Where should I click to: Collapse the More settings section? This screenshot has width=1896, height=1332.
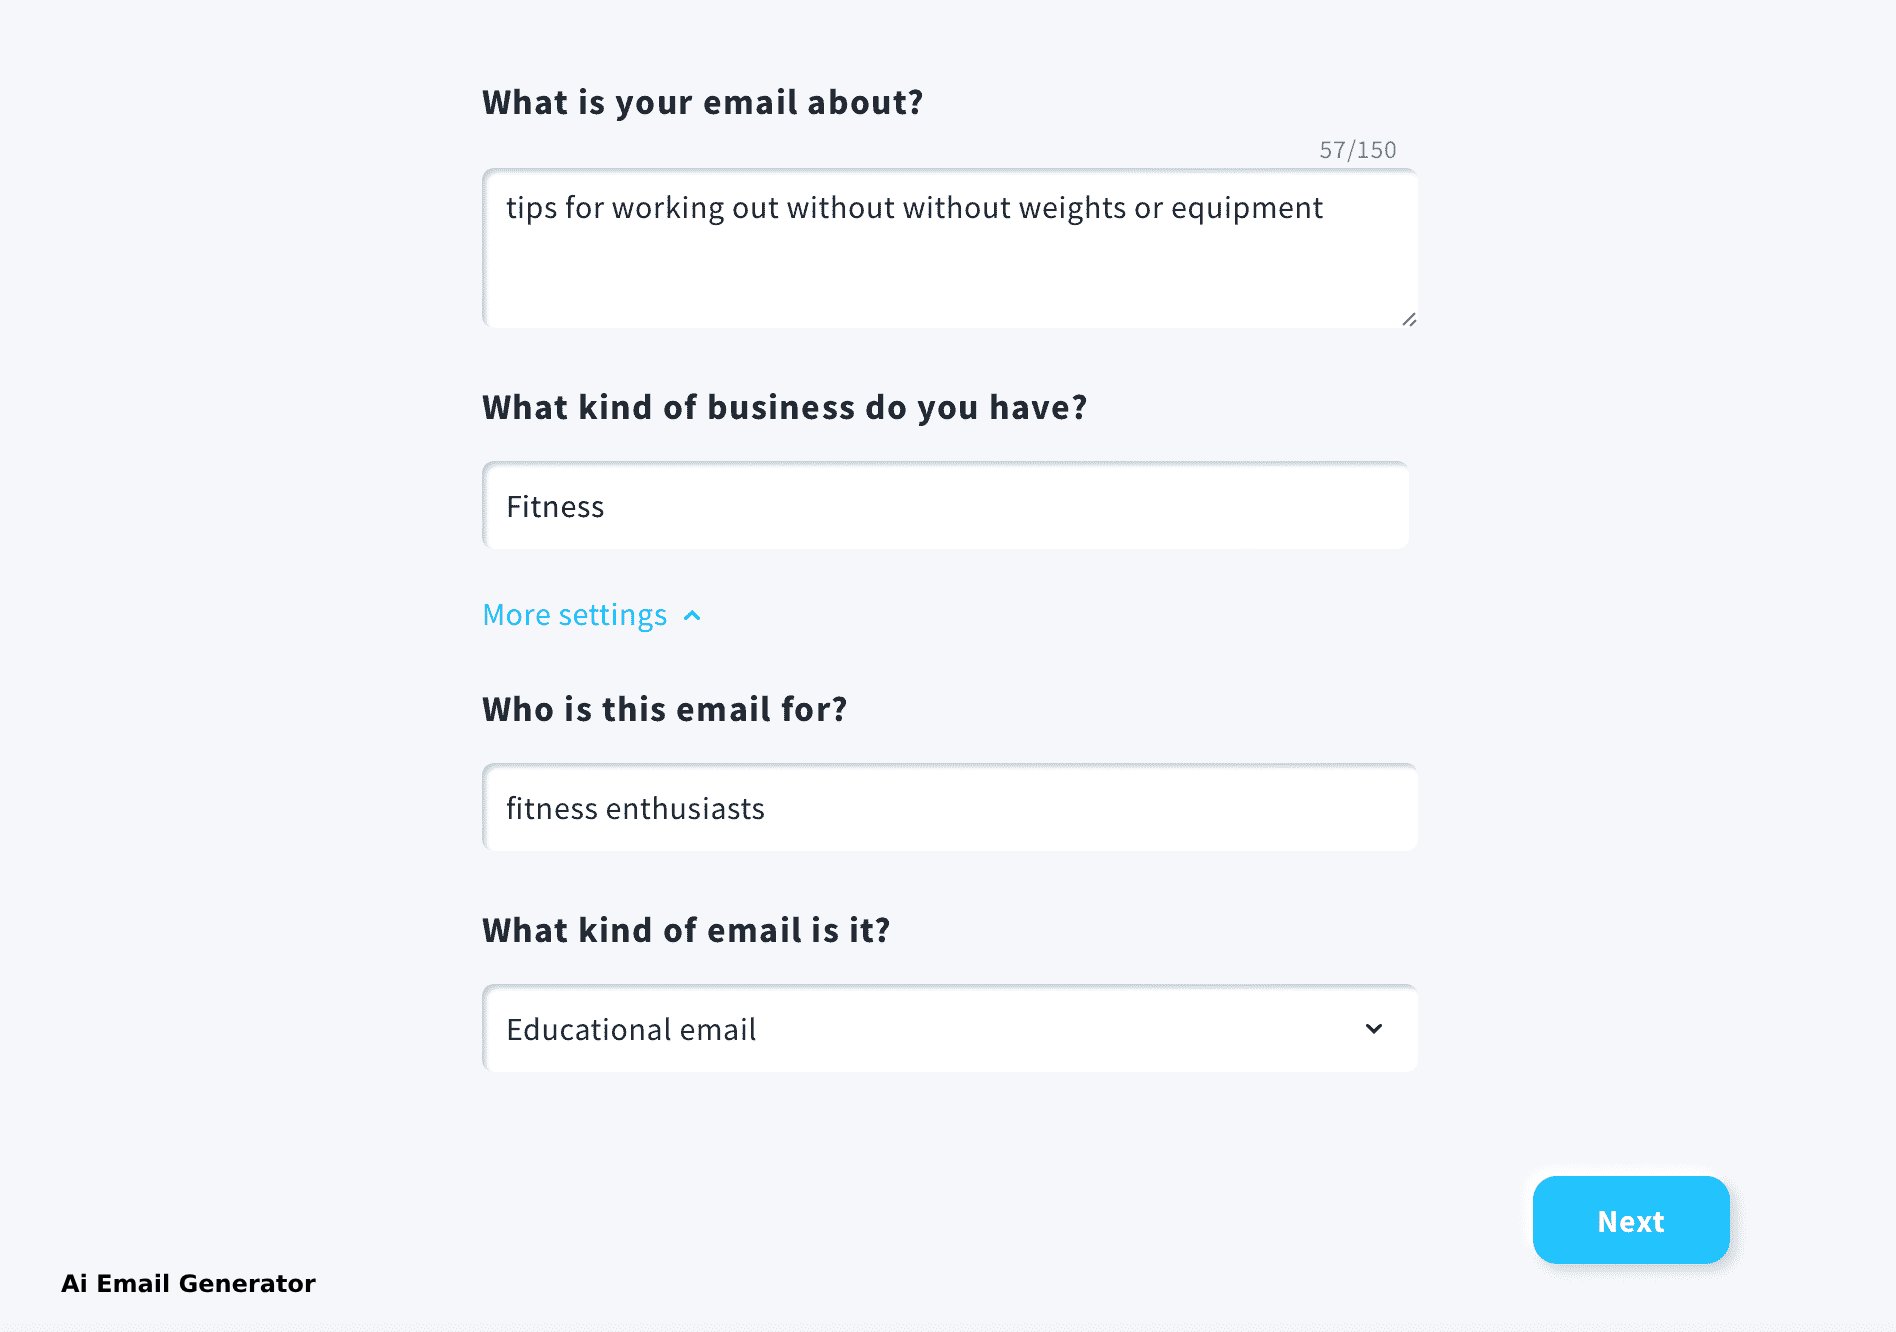(x=593, y=615)
